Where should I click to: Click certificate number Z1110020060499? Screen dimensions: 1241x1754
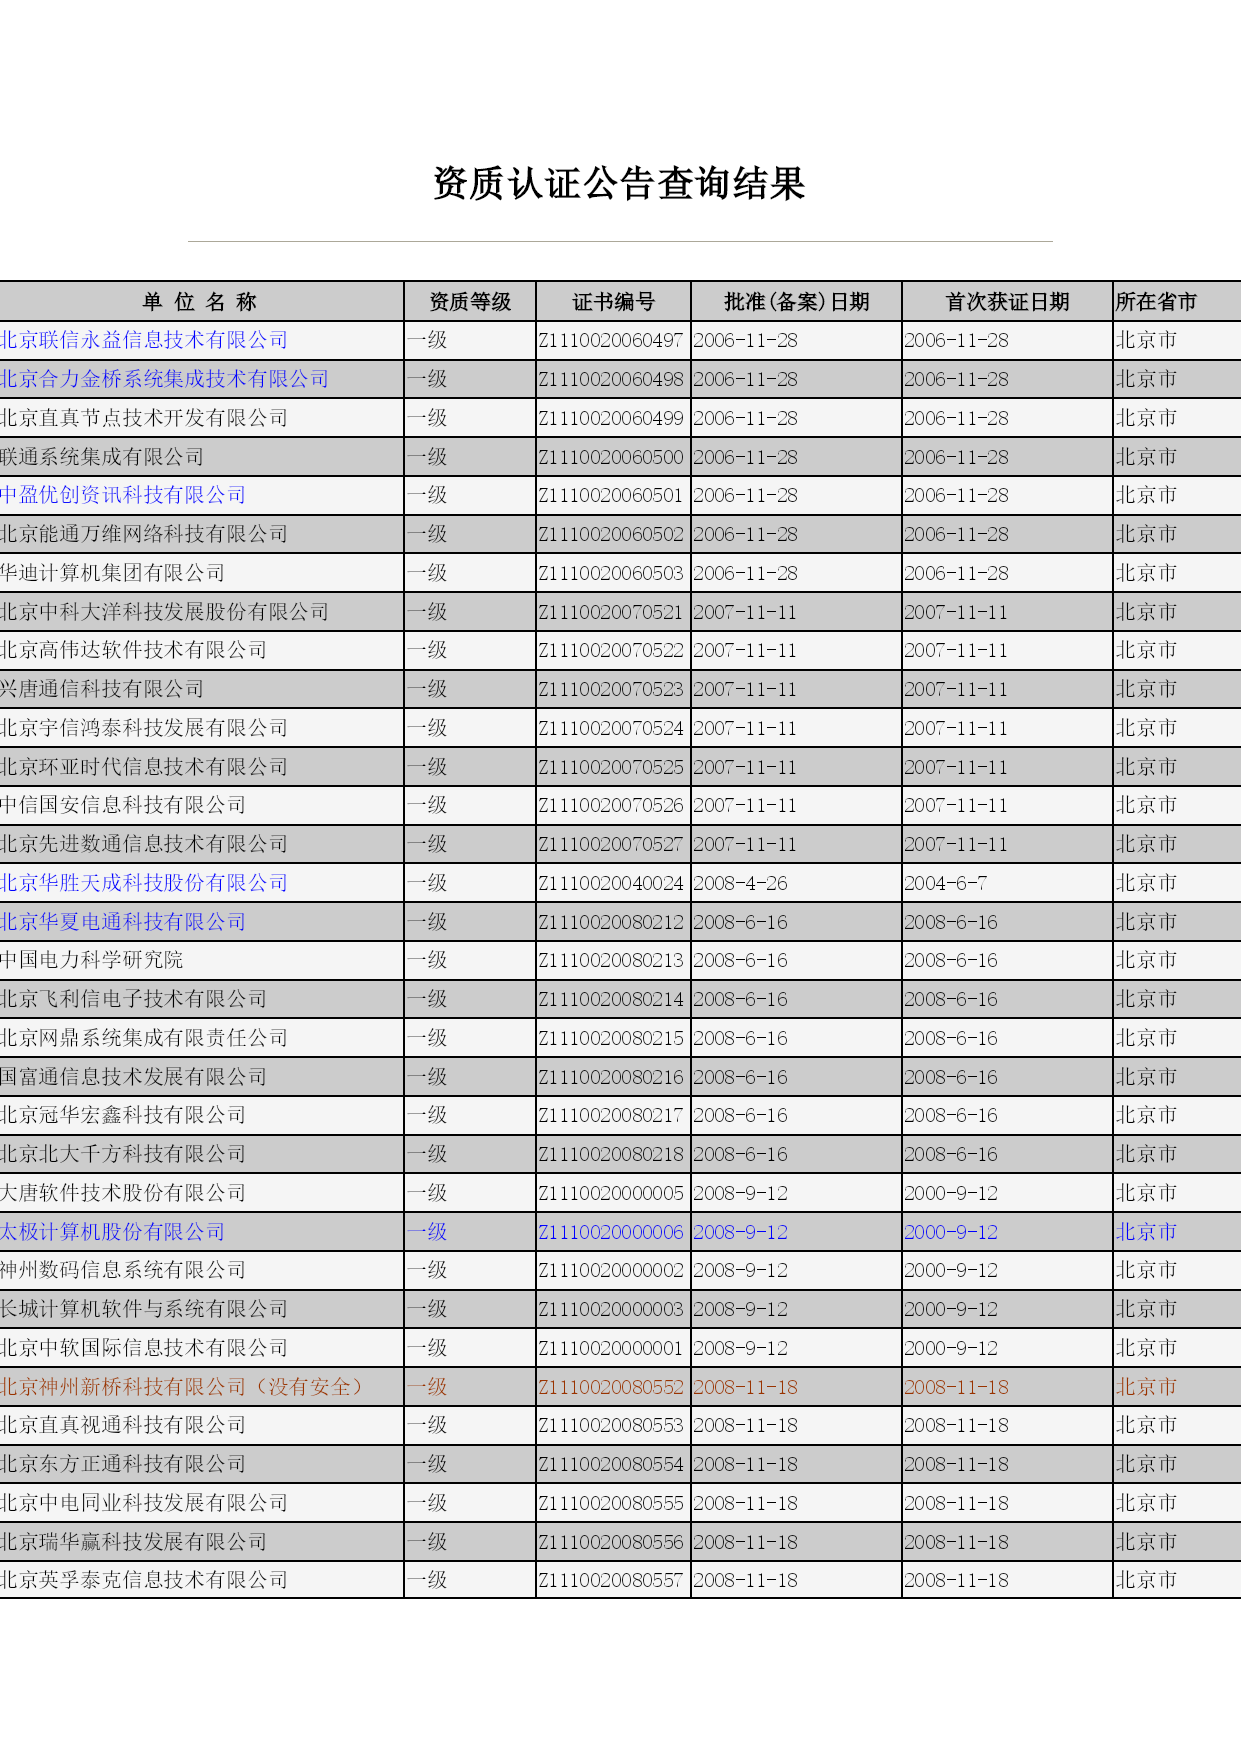pos(611,418)
